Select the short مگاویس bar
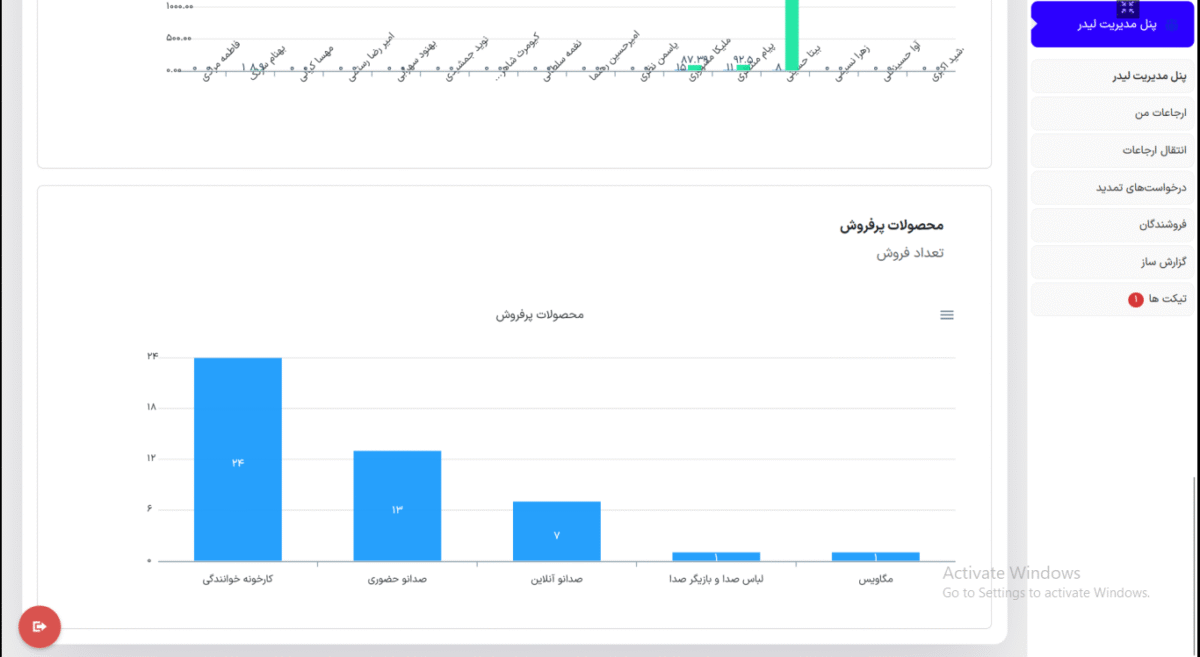Image resolution: width=1200 pixels, height=657 pixels. [x=875, y=556]
